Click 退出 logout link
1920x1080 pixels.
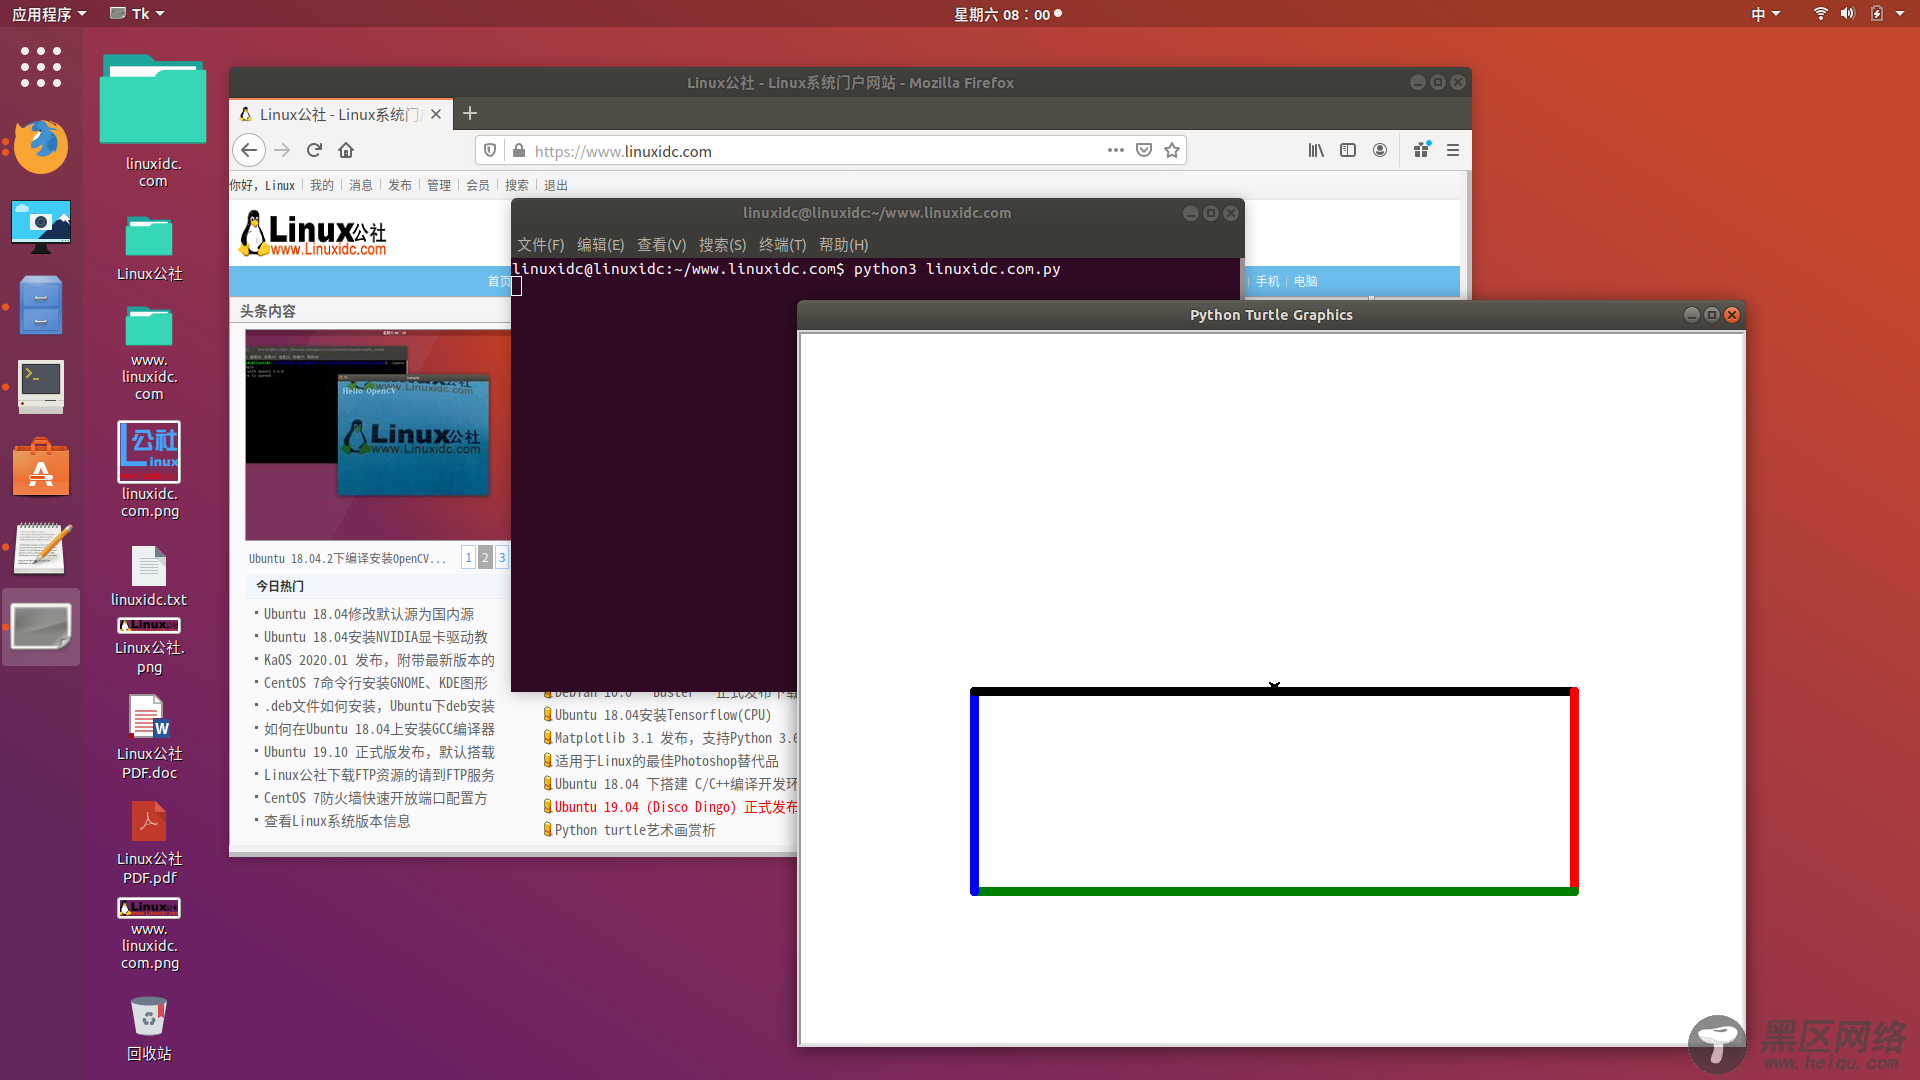tap(555, 185)
